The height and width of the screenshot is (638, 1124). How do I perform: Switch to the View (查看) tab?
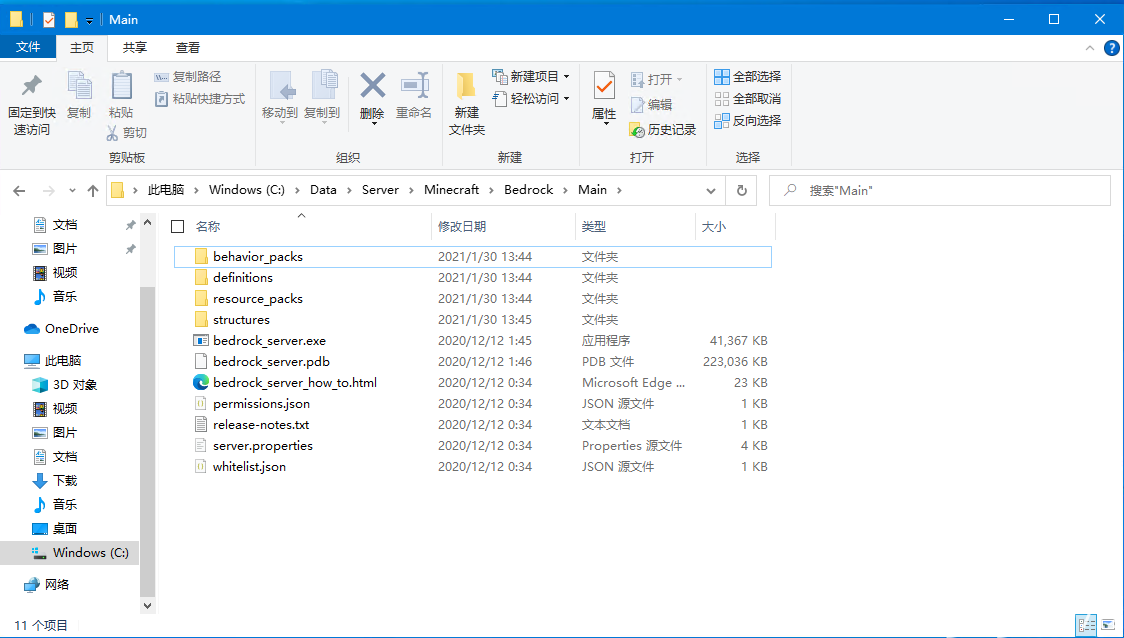coord(188,47)
